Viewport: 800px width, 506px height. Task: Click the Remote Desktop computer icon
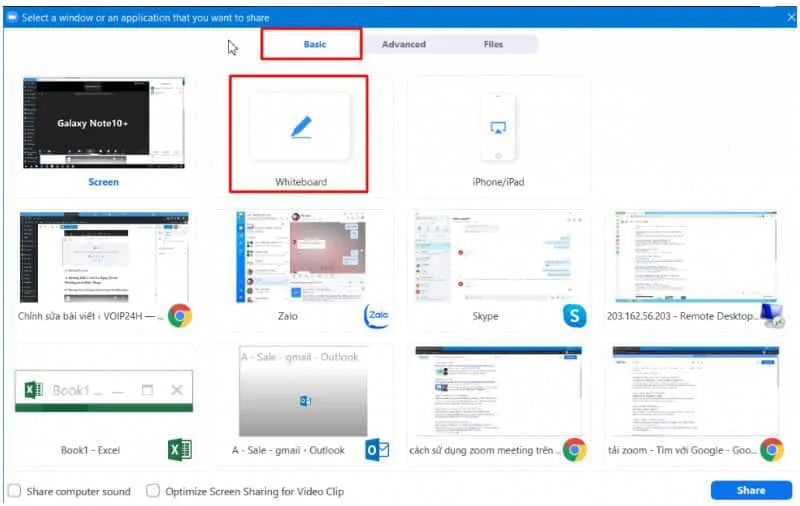(772, 316)
